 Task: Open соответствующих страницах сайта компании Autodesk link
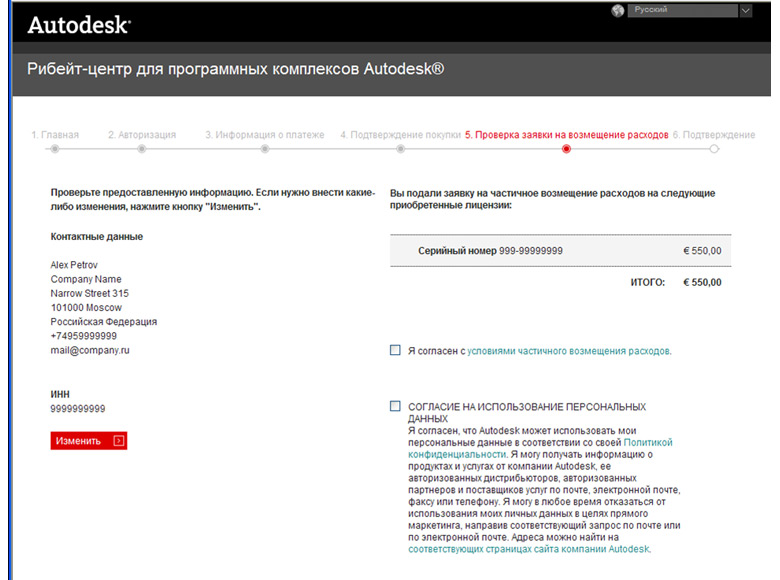529,549
